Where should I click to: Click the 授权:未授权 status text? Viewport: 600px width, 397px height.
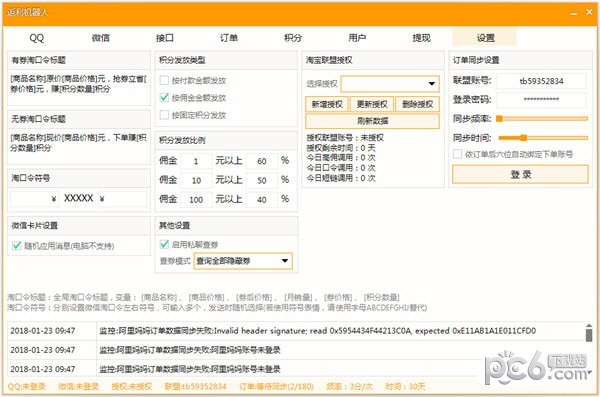pos(132,387)
